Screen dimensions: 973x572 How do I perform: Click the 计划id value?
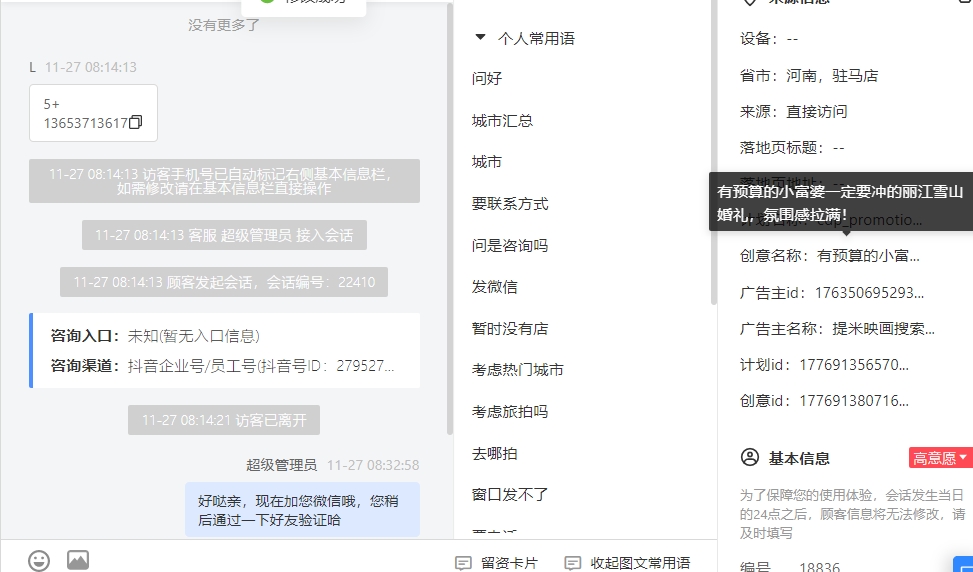(x=854, y=364)
